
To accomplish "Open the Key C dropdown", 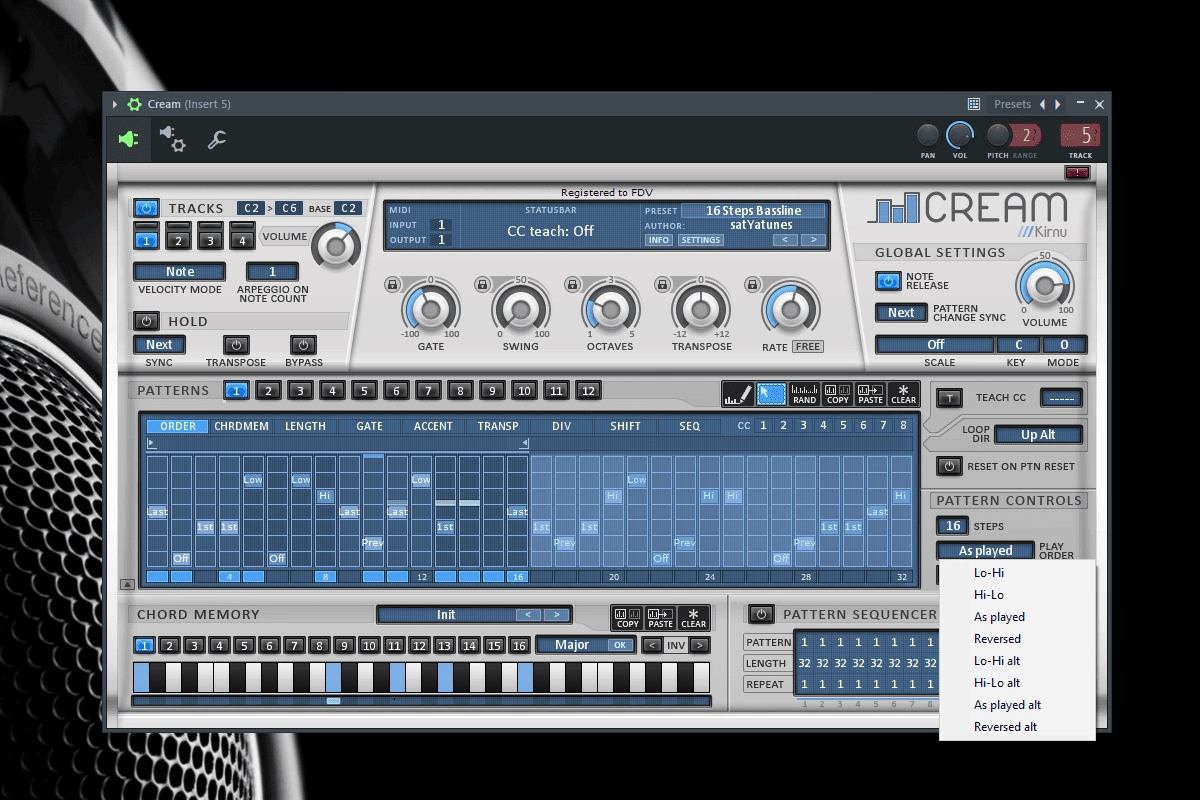I will tap(1018, 345).
